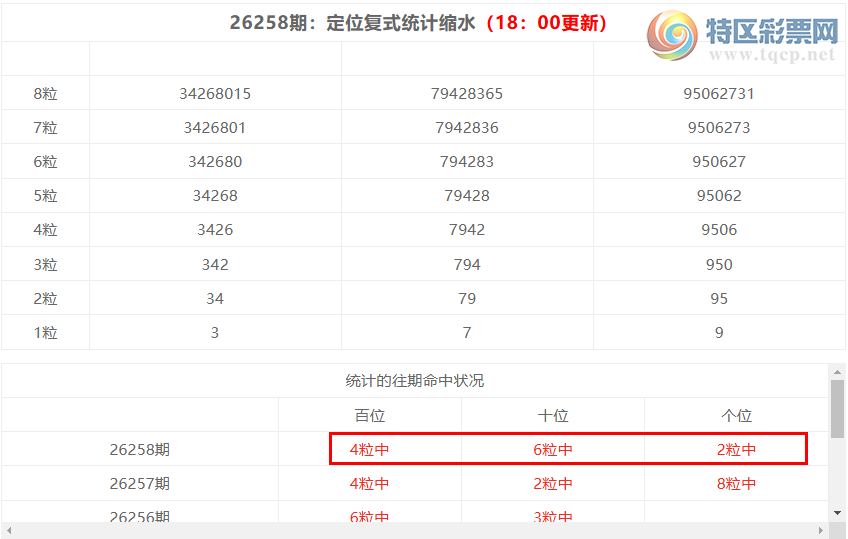This screenshot has width=848, height=539.
Task: Click the value 9506 in the 4粒 row
Action: pos(719,230)
